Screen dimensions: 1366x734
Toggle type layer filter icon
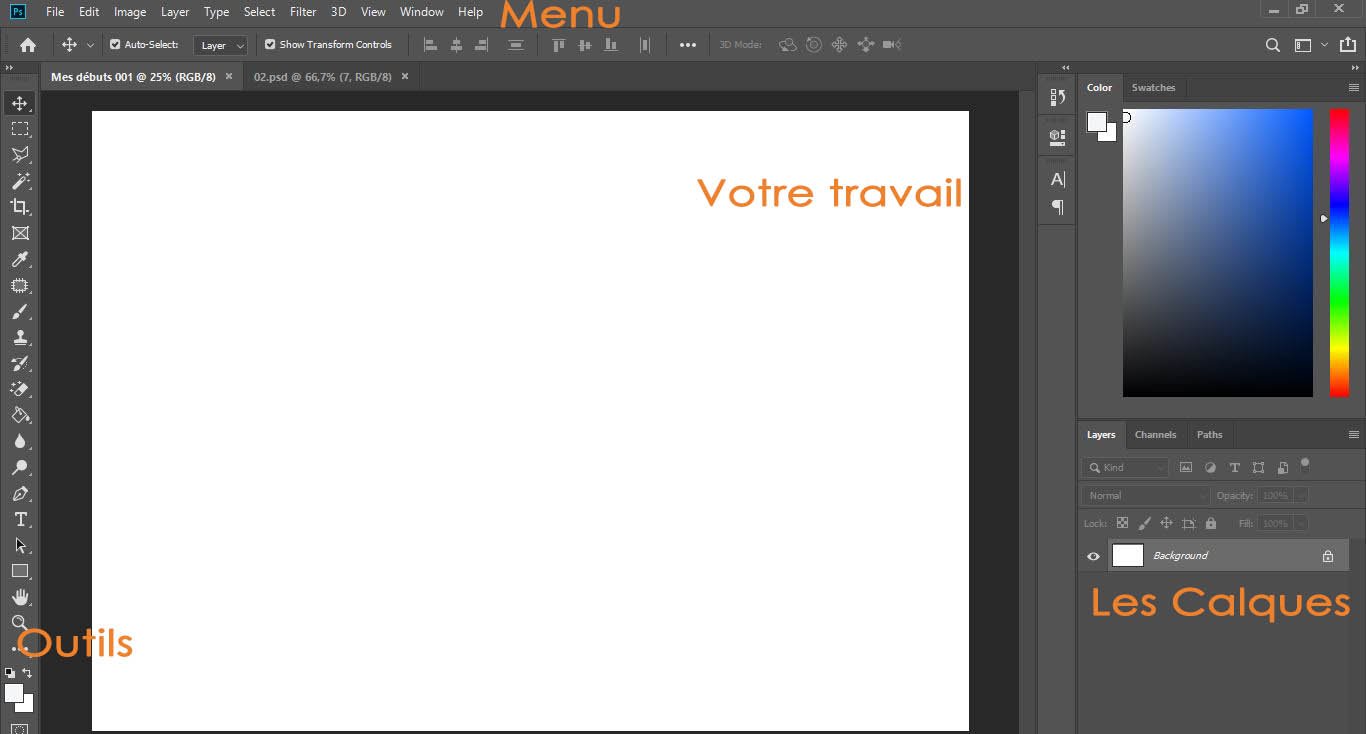tap(1234, 467)
